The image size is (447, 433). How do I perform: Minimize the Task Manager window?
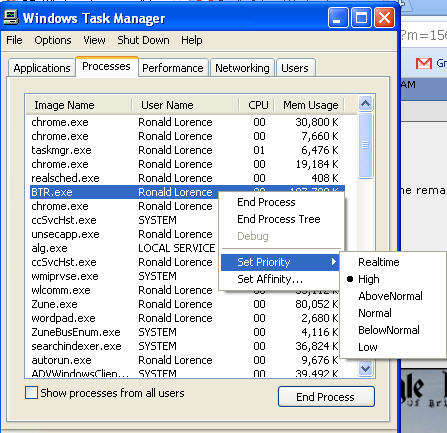pyautogui.click(x=338, y=18)
